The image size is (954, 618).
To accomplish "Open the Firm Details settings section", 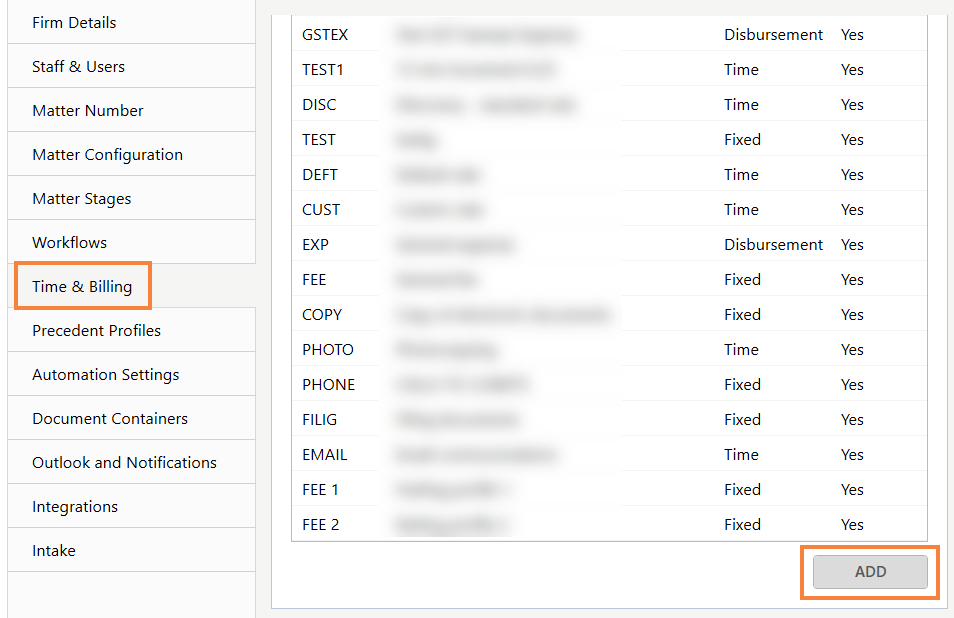I will (74, 22).
